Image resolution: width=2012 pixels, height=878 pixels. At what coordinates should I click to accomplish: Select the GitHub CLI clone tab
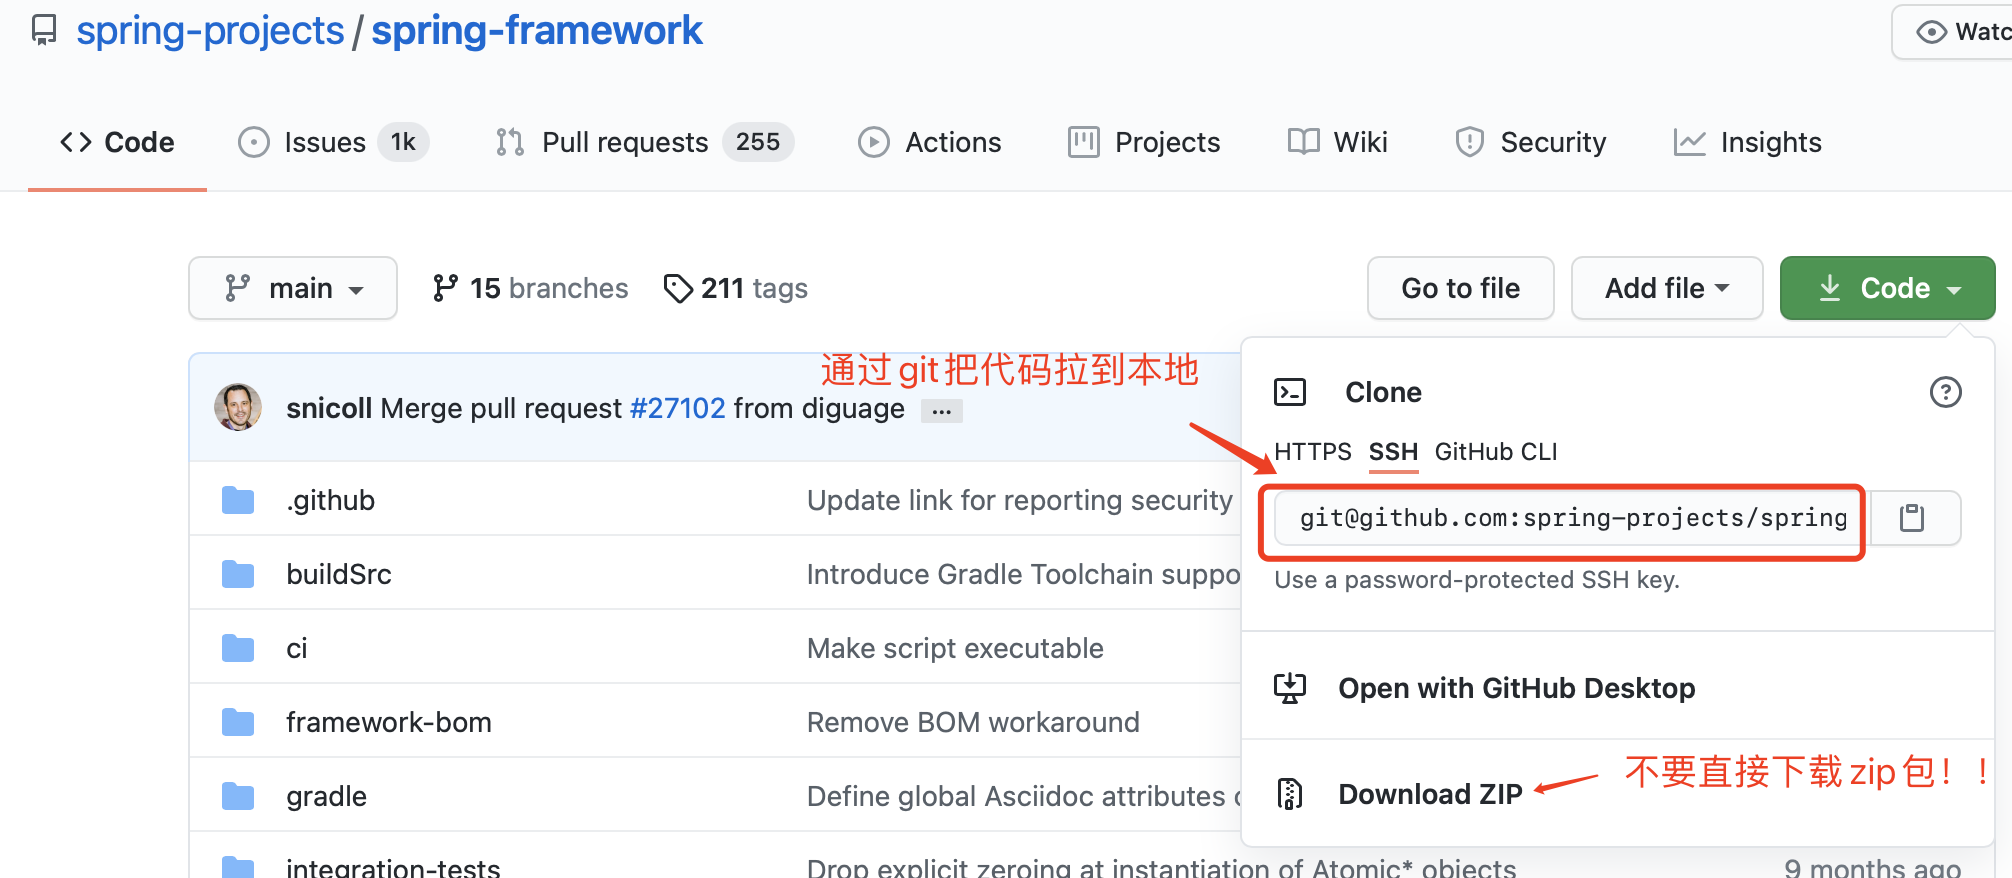1496,452
